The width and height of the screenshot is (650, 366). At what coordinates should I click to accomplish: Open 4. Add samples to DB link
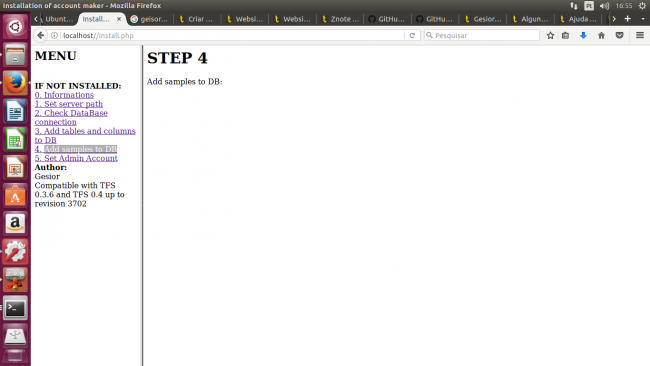coord(76,149)
